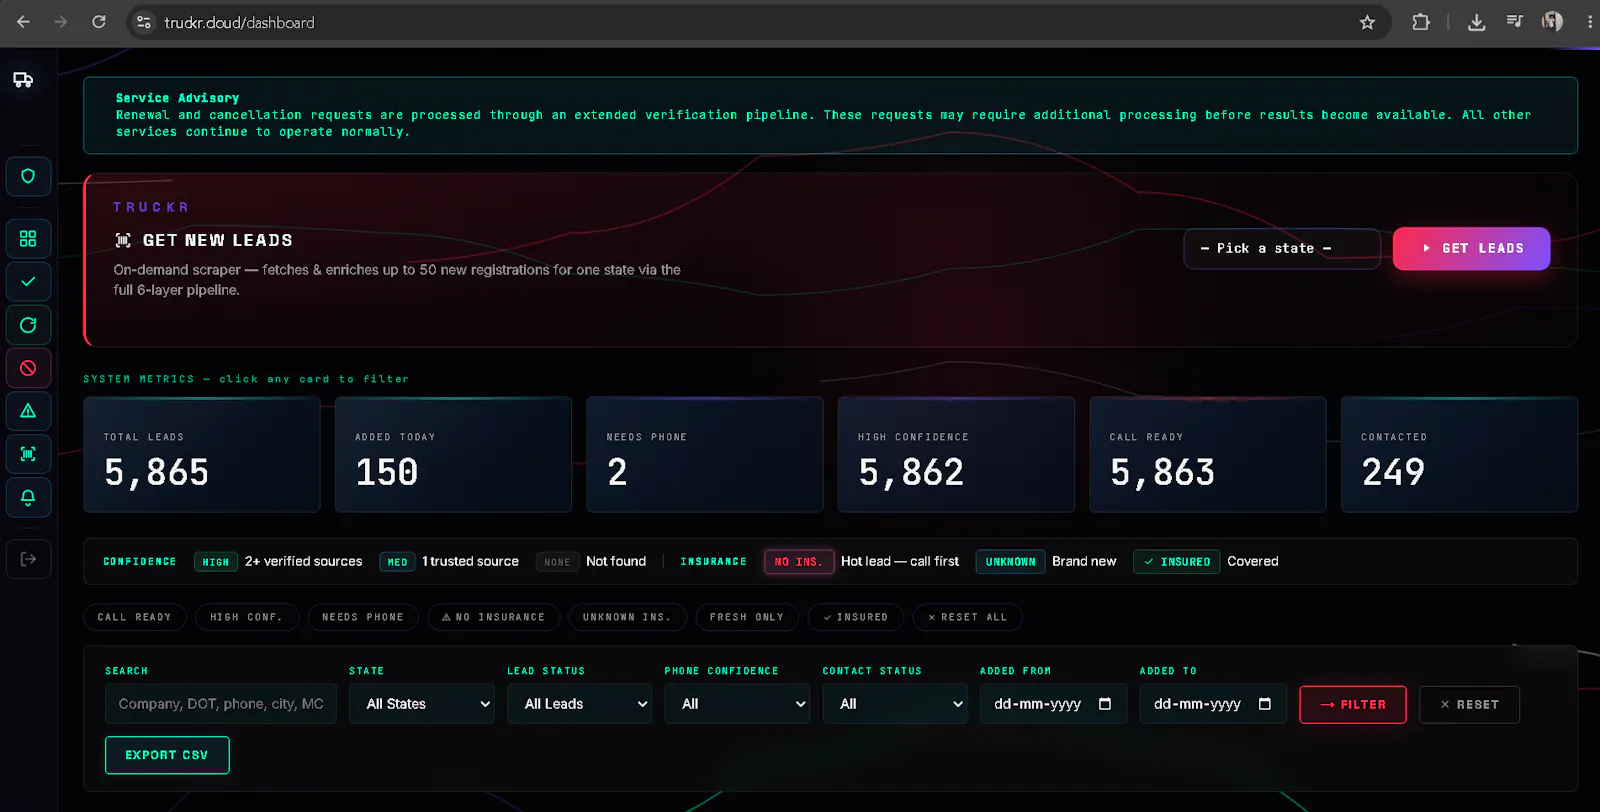This screenshot has height=812, width=1600.
Task: Open the State dropdown showing All States
Action: [x=422, y=704]
